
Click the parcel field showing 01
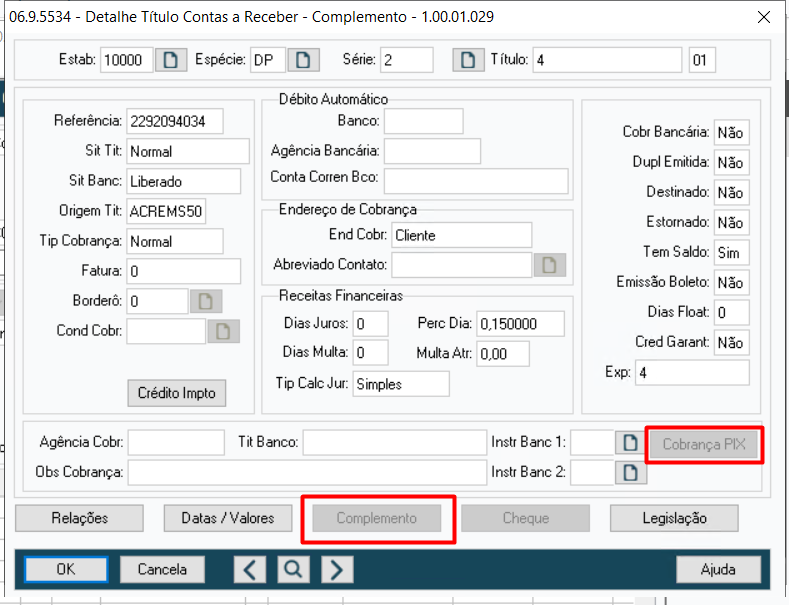coord(702,60)
